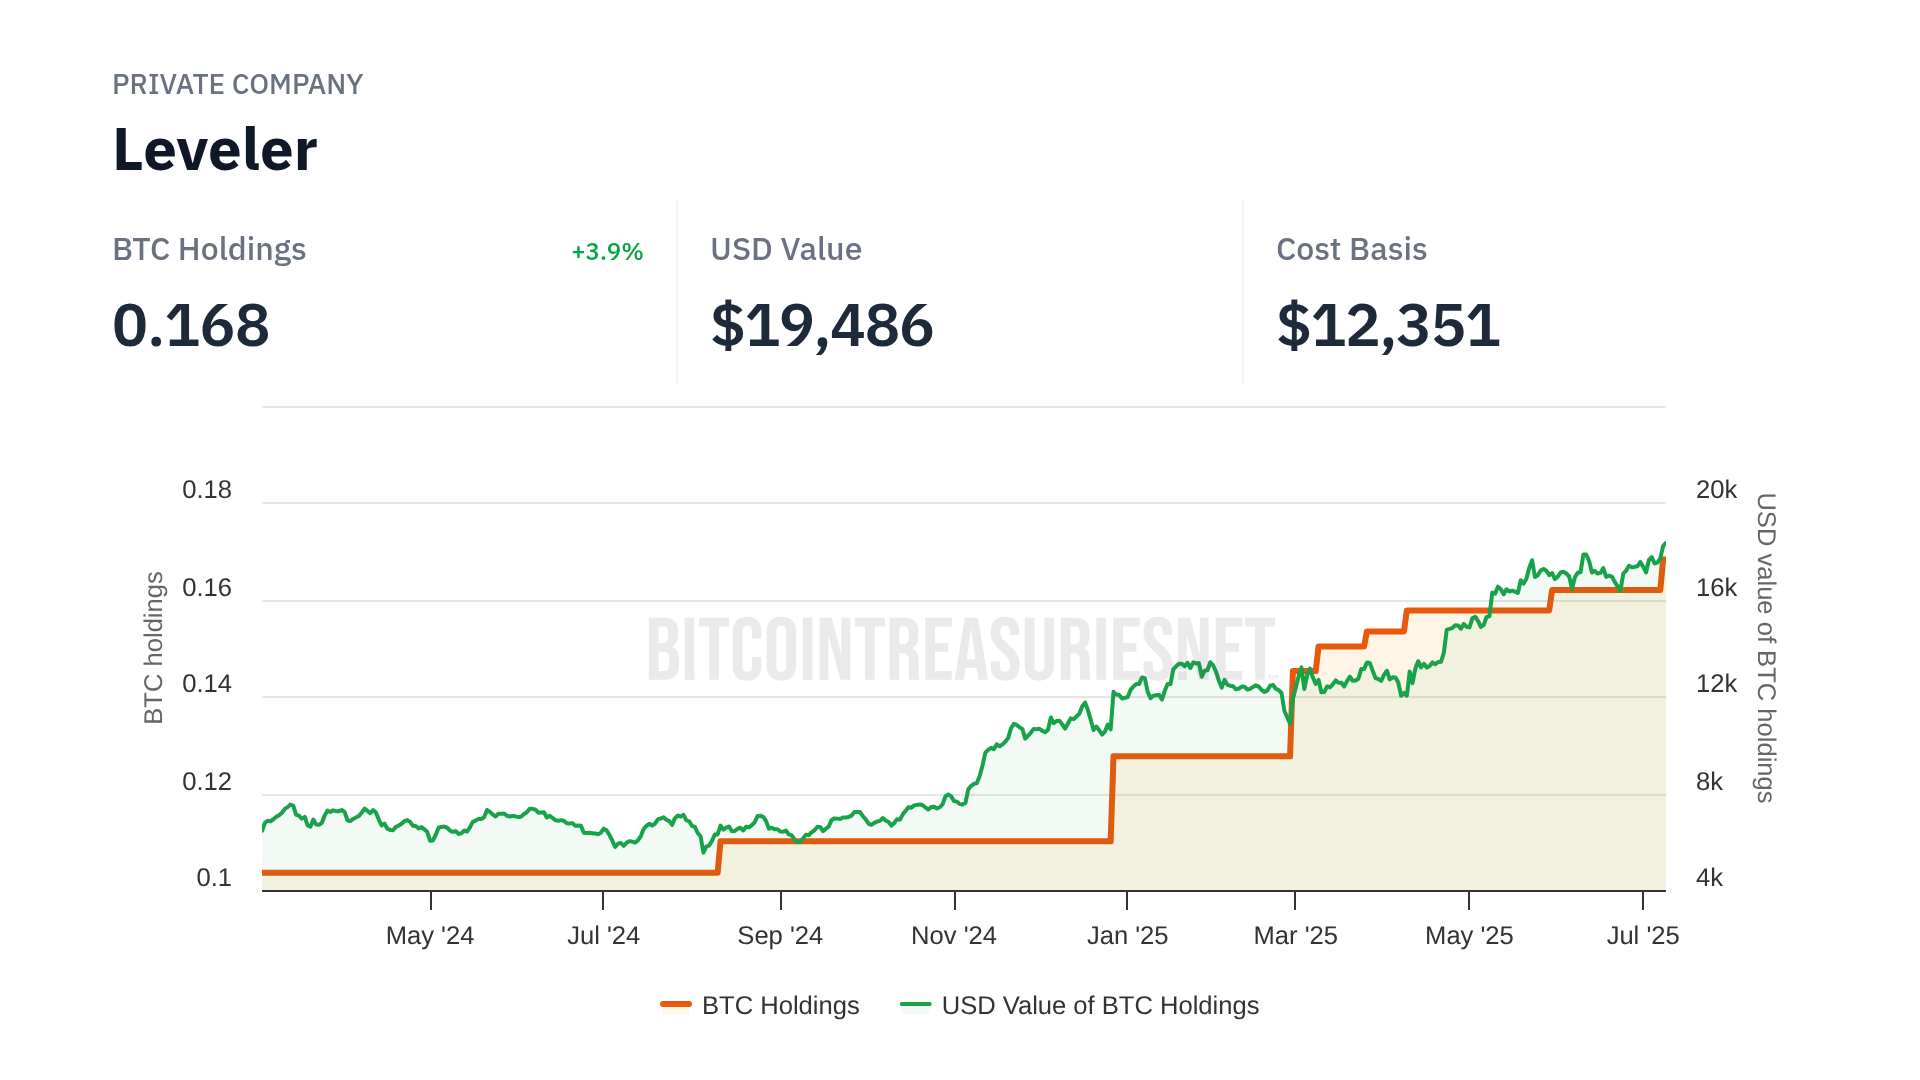
Task: Click the green USD Value legend line swatch
Action: click(915, 1004)
